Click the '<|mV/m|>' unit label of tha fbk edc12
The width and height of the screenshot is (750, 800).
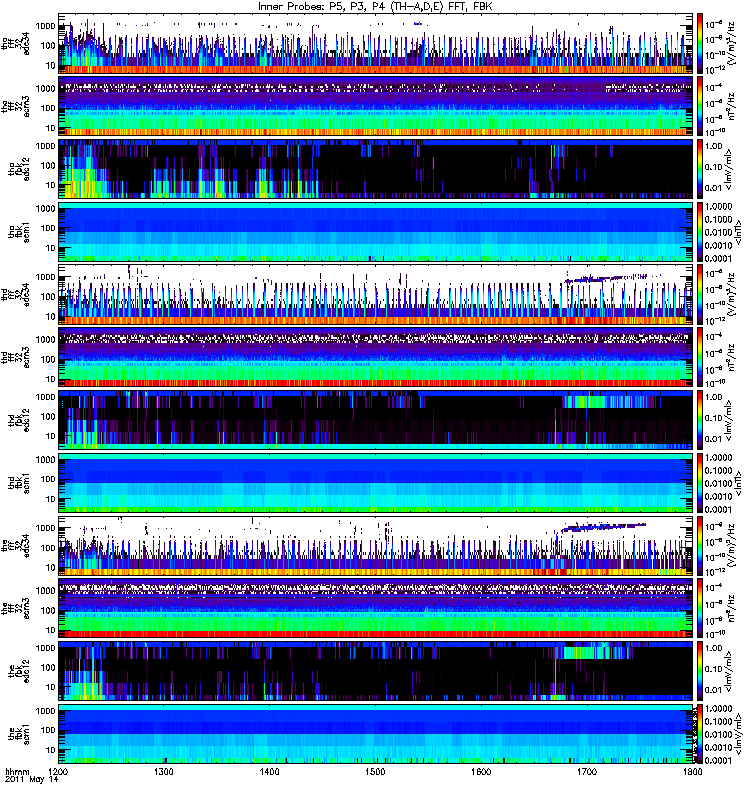point(729,169)
